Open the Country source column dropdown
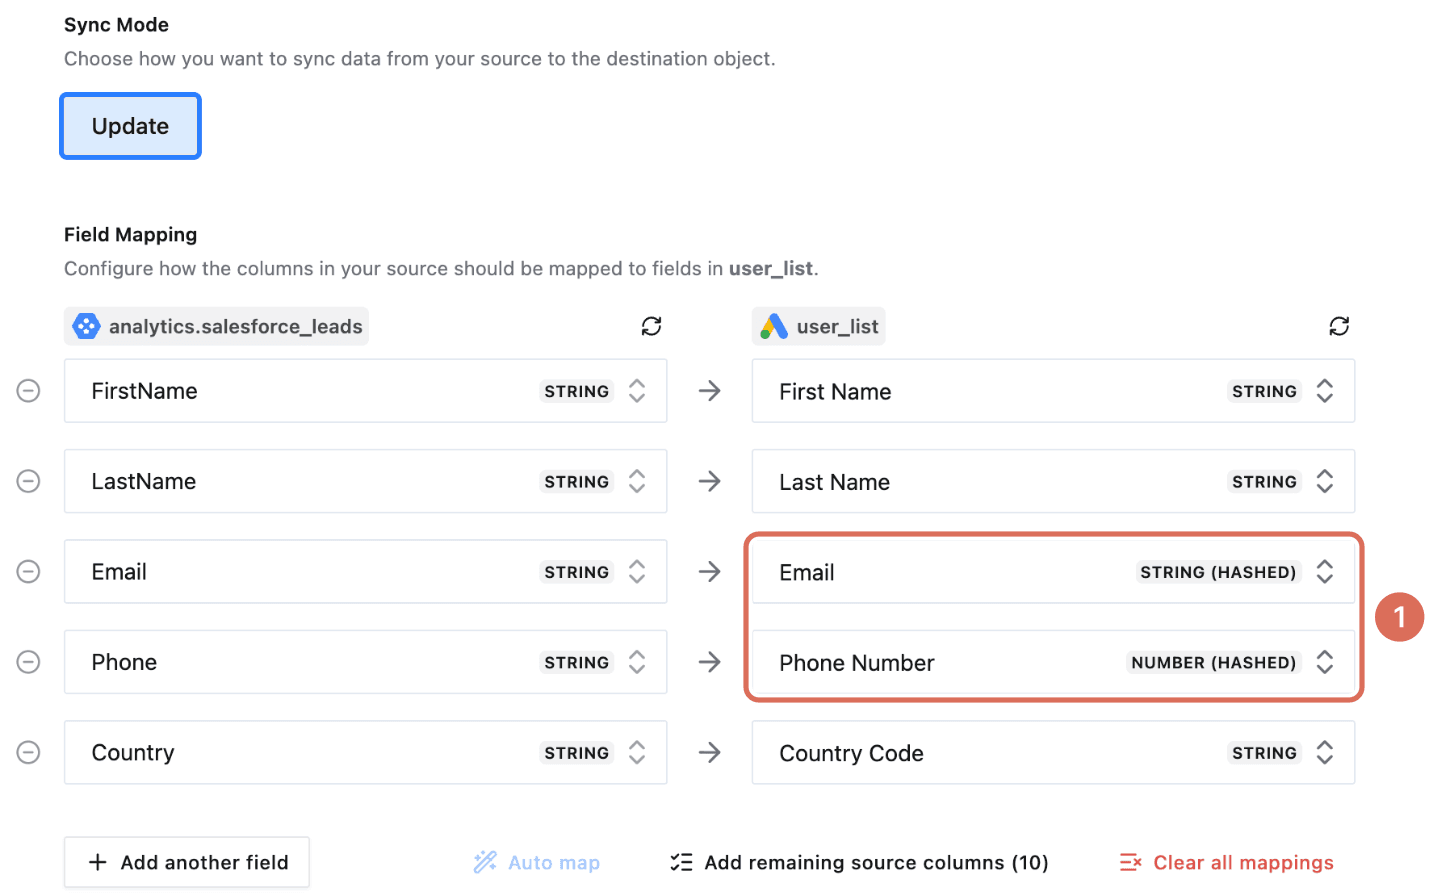Screen dimensions: 1430x896 (x=365, y=752)
